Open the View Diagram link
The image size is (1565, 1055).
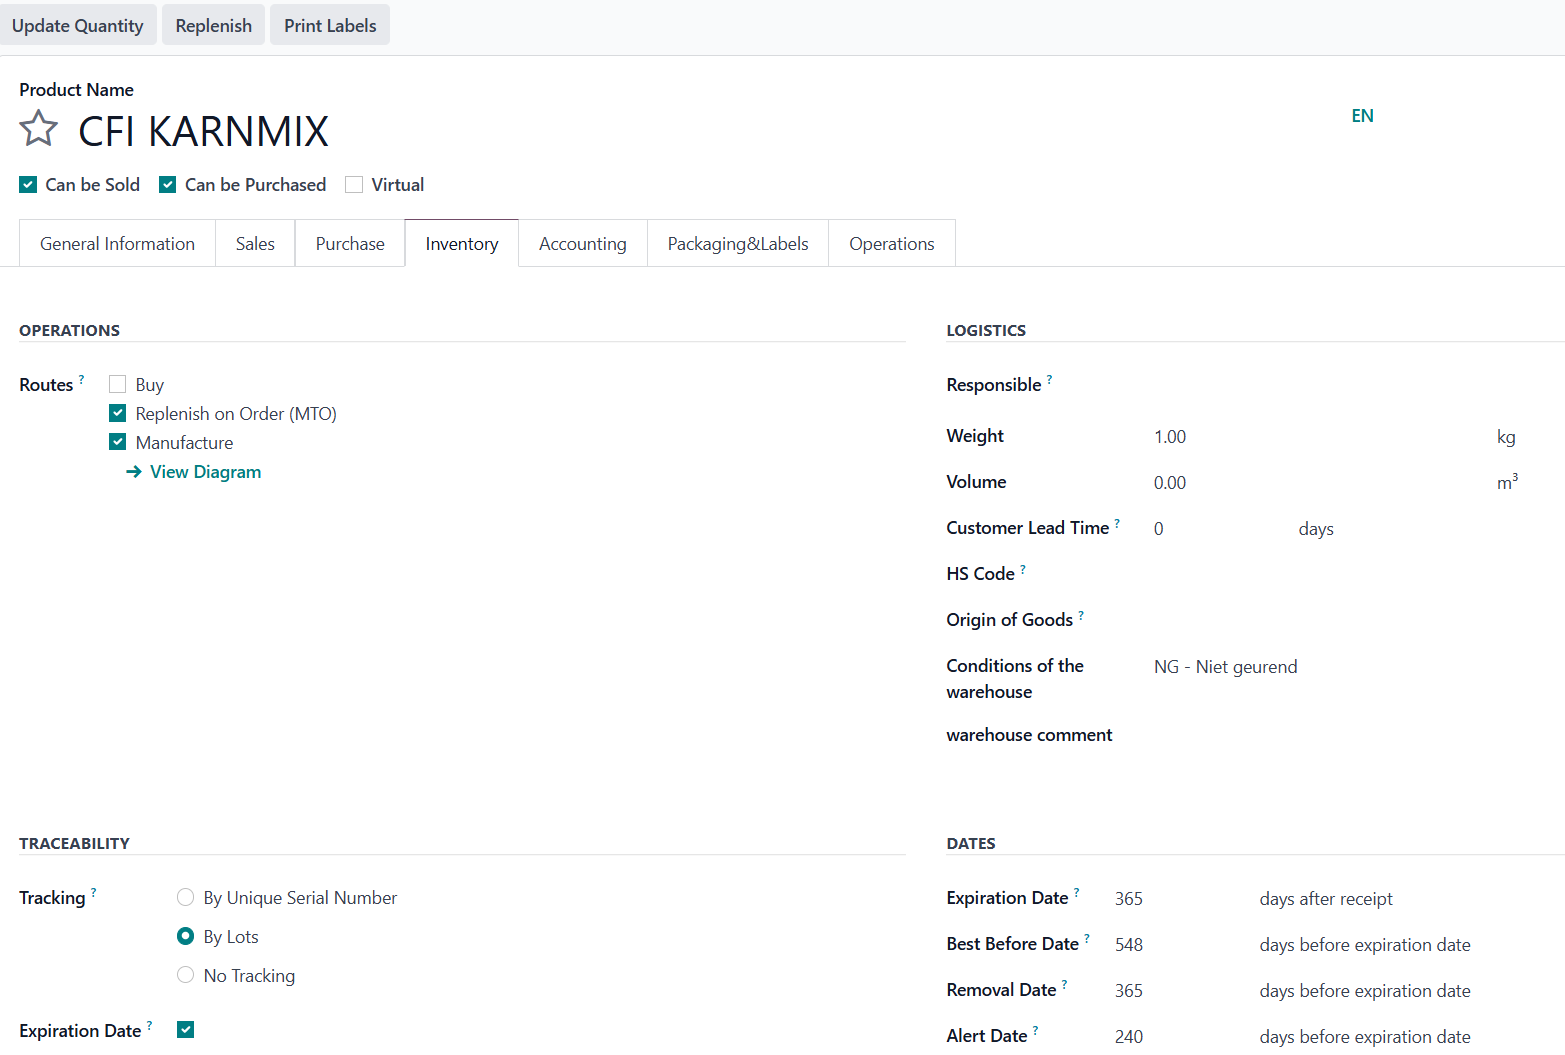205,472
